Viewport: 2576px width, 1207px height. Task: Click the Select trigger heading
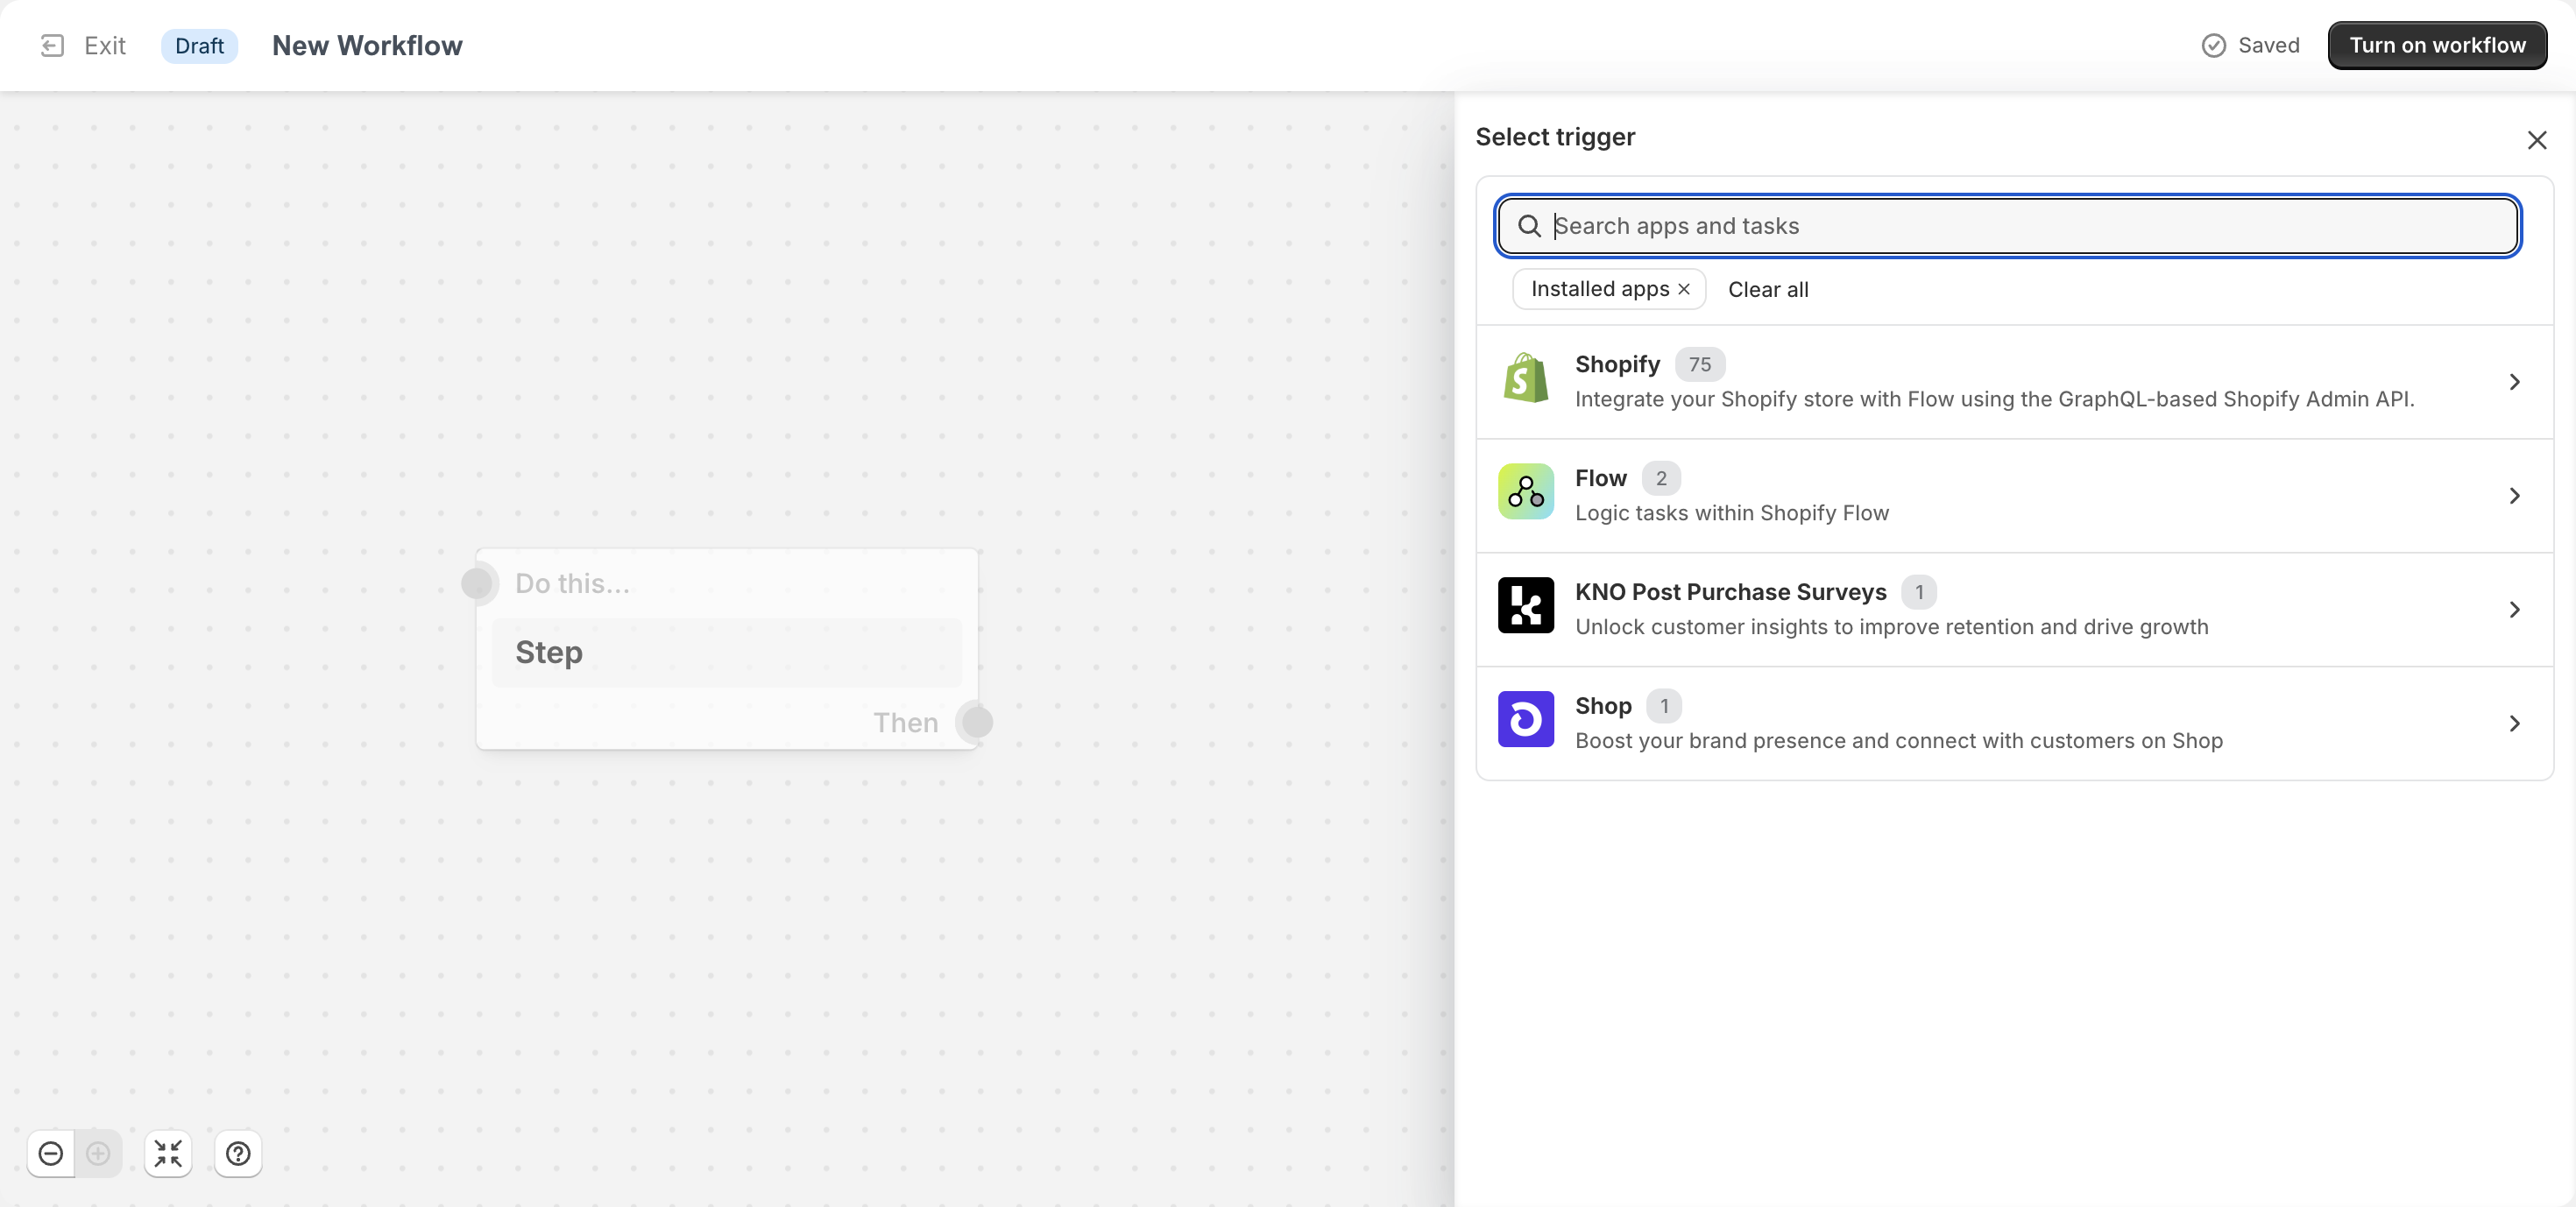(x=1555, y=137)
